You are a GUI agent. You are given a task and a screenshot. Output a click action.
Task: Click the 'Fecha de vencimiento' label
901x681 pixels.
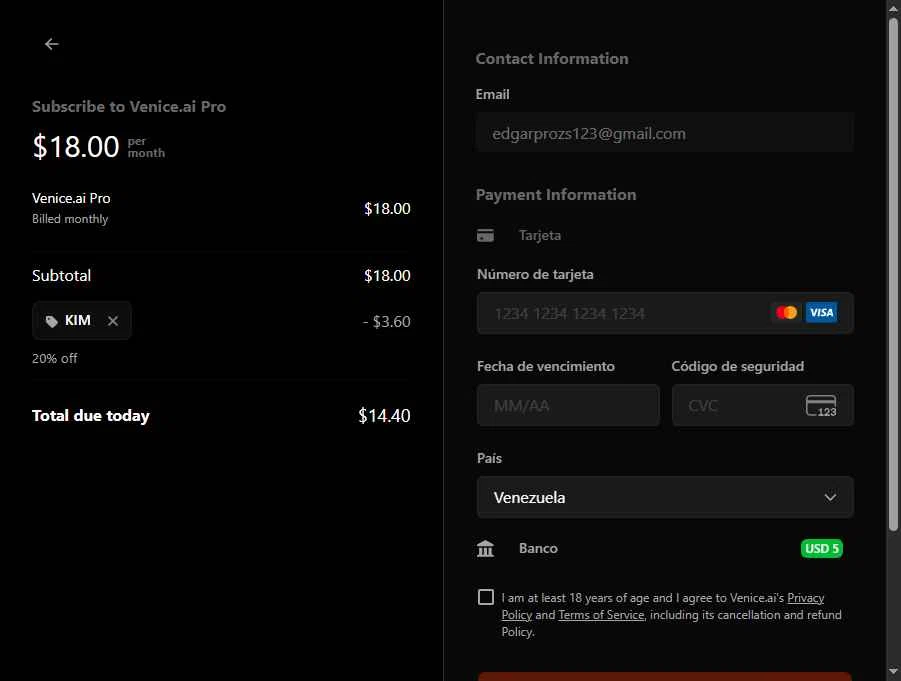[x=545, y=366]
